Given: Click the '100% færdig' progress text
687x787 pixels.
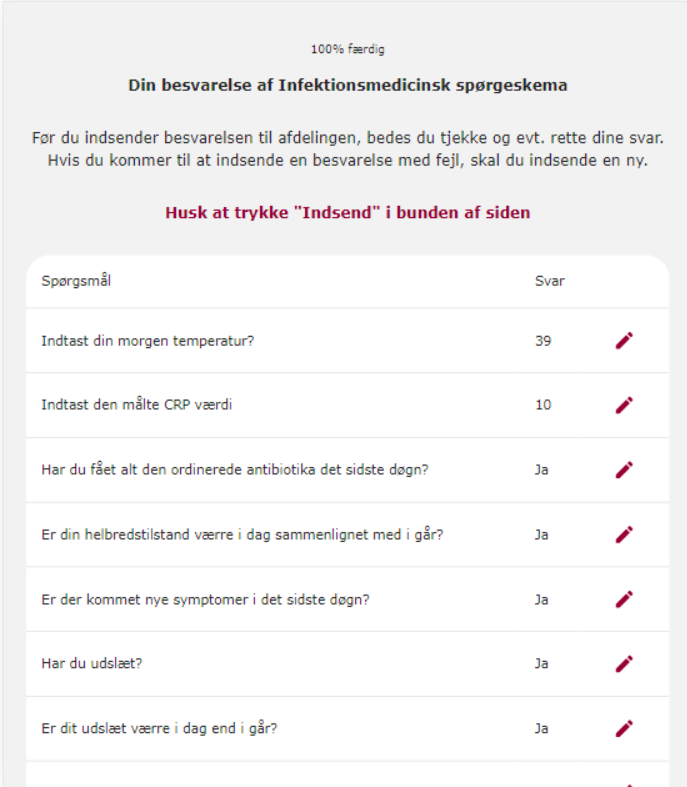Looking at the screenshot, I should pyautogui.click(x=347, y=49).
